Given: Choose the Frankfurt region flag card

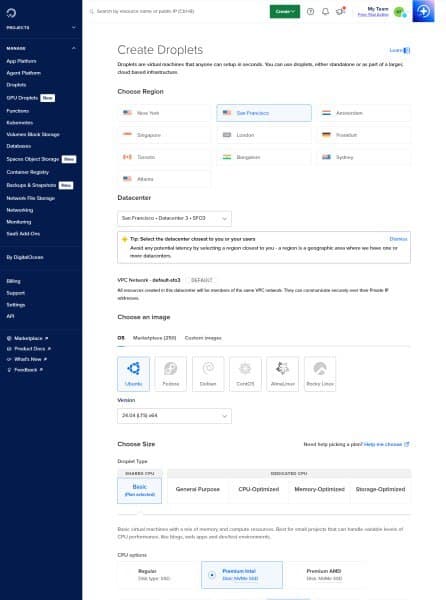Looking at the screenshot, I should point(364,135).
